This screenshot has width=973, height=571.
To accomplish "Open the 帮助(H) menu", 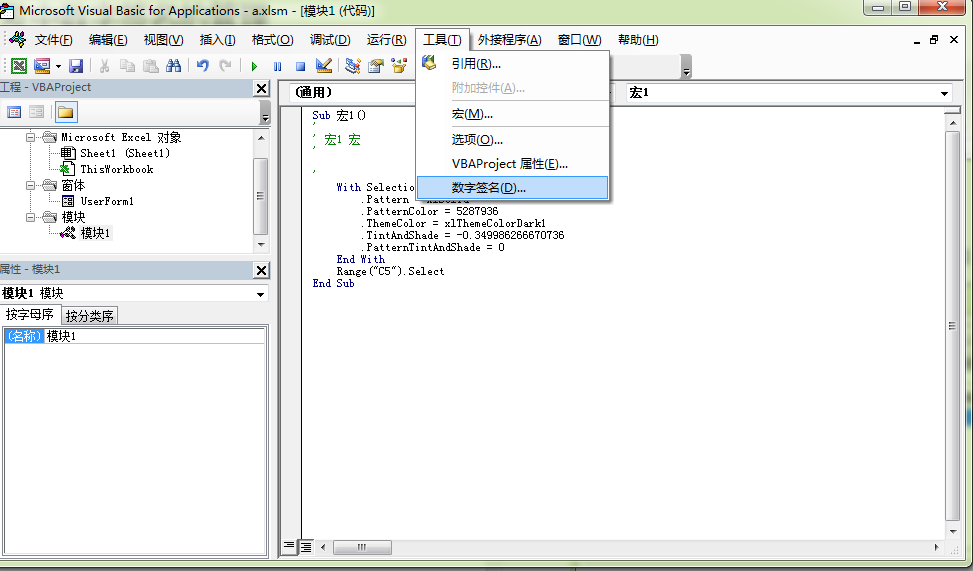I will pyautogui.click(x=638, y=40).
